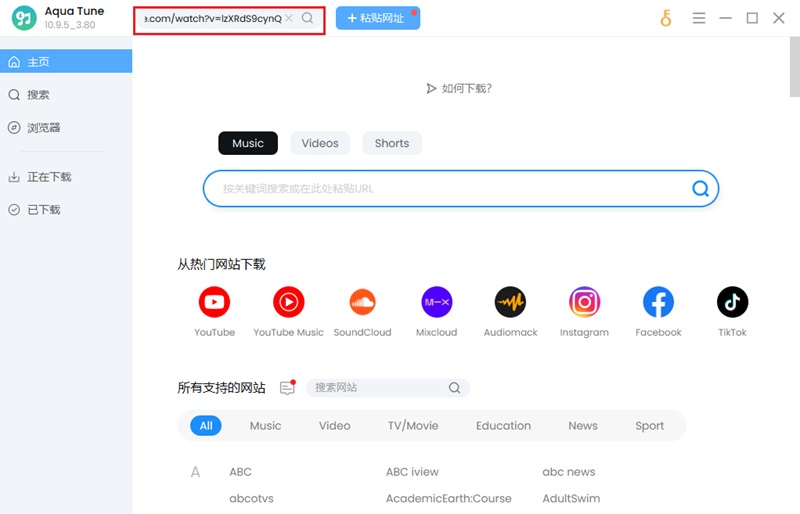This screenshot has height=514, width=800.
Task: Open the AcademicEarth:Course site link
Action: (x=448, y=498)
